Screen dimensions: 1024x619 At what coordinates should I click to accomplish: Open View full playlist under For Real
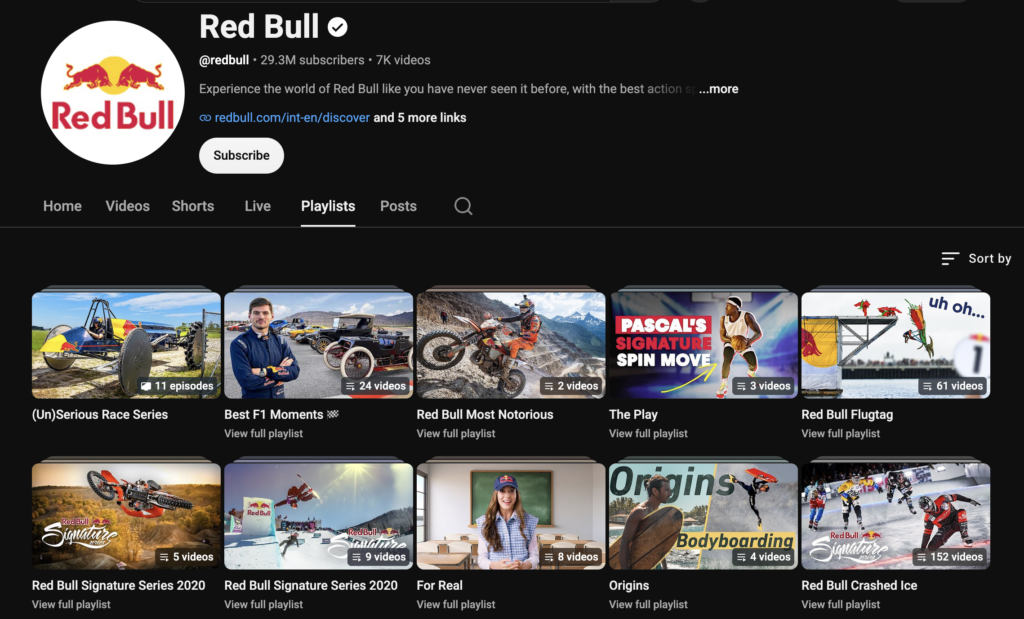coord(456,605)
